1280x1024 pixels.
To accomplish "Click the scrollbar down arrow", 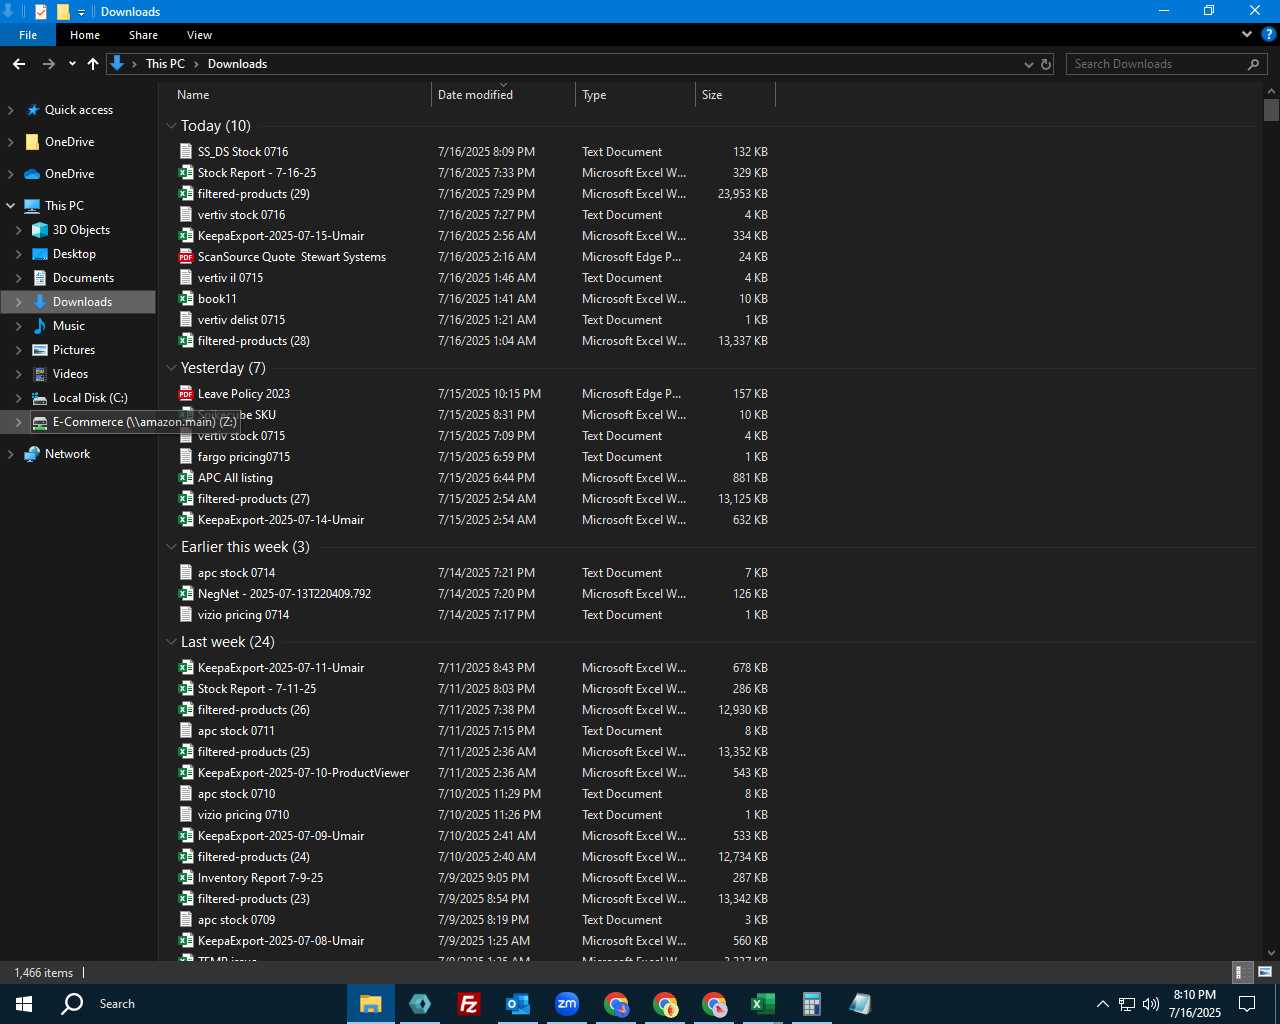I will tap(1271, 953).
